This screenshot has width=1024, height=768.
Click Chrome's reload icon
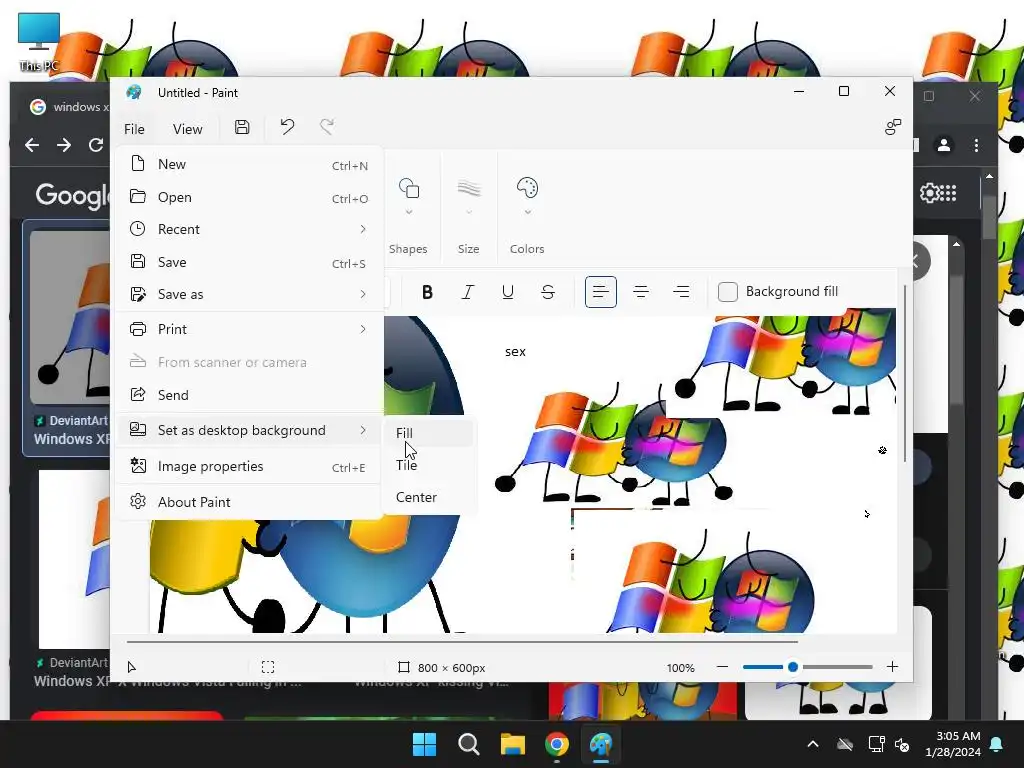click(x=96, y=145)
